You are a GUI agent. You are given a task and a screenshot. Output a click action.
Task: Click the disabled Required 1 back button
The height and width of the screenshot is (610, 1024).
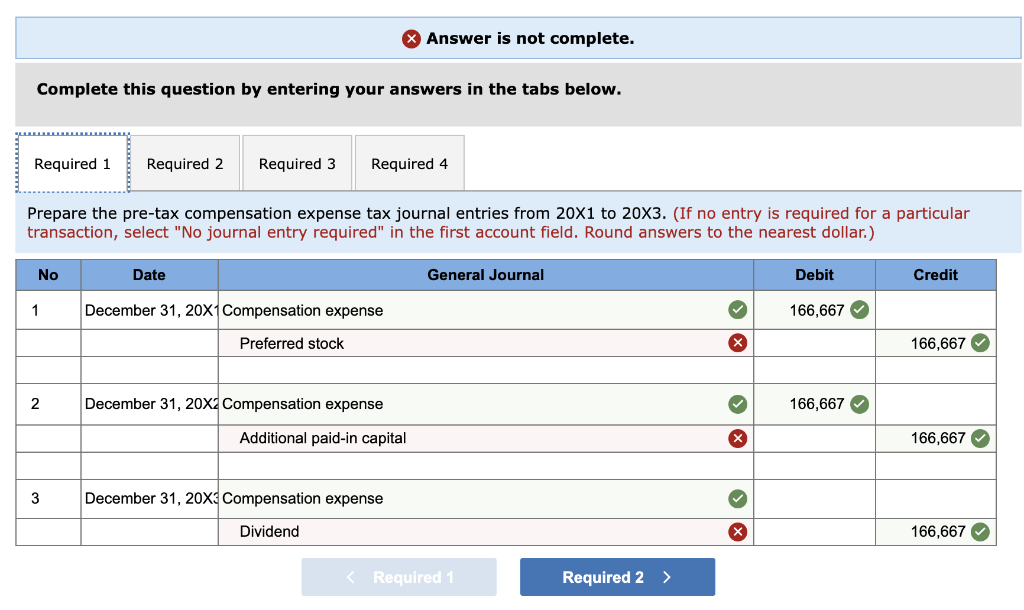coord(399,576)
